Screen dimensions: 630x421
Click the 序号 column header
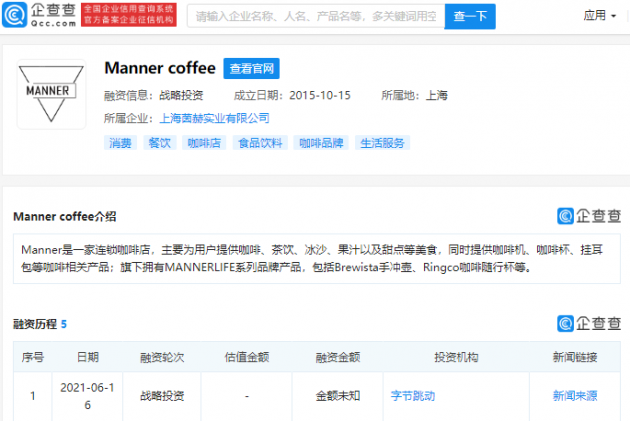tap(33, 357)
